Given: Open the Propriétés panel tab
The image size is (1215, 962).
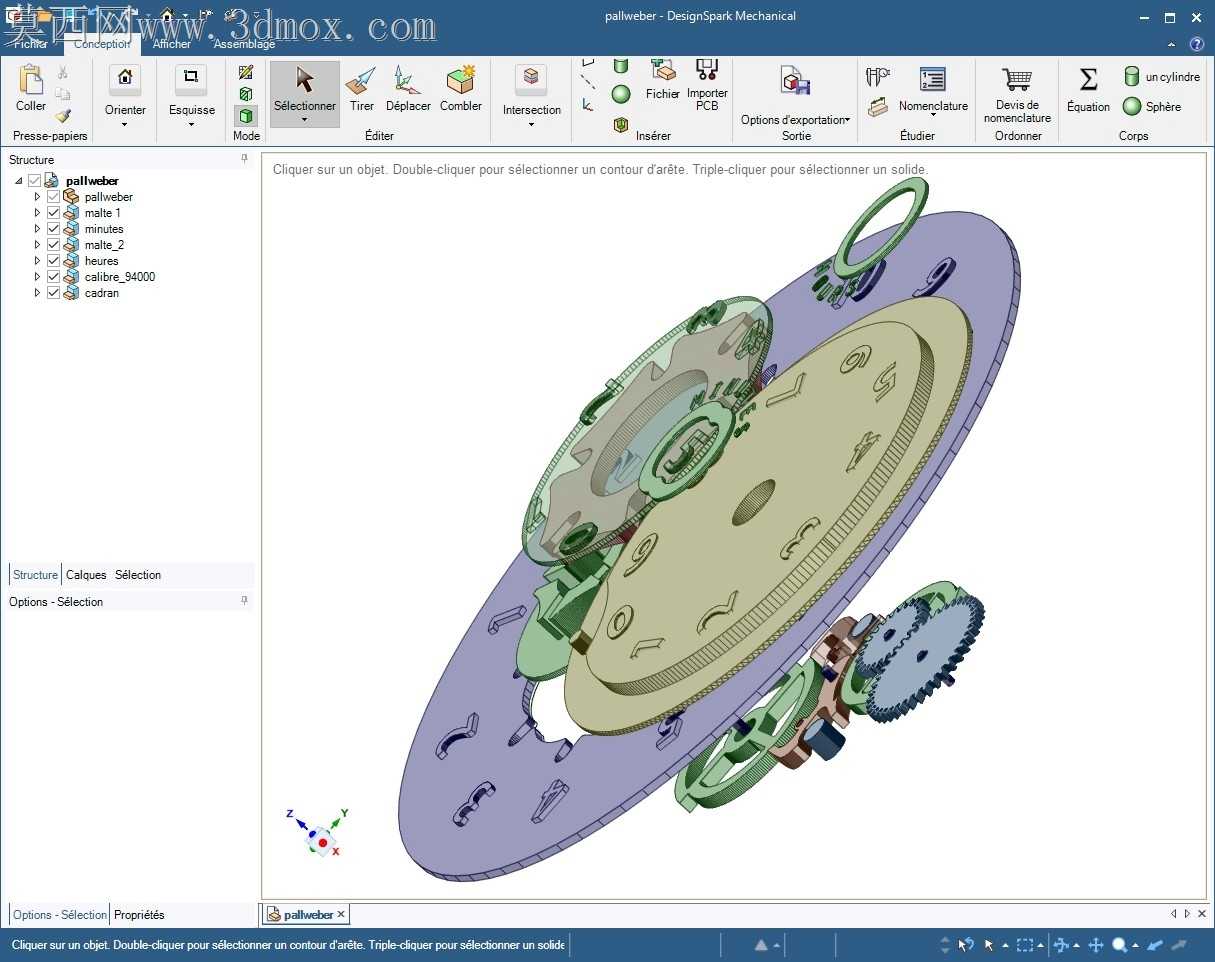Looking at the screenshot, I should point(139,915).
